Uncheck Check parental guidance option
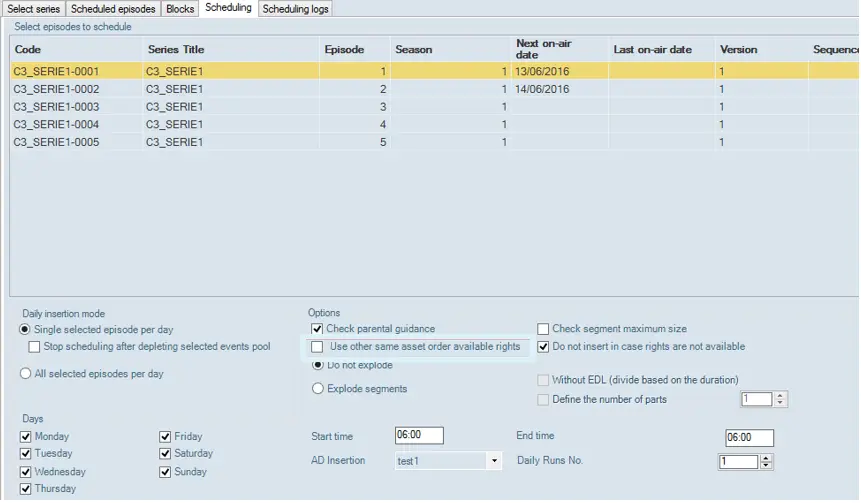 pos(317,329)
